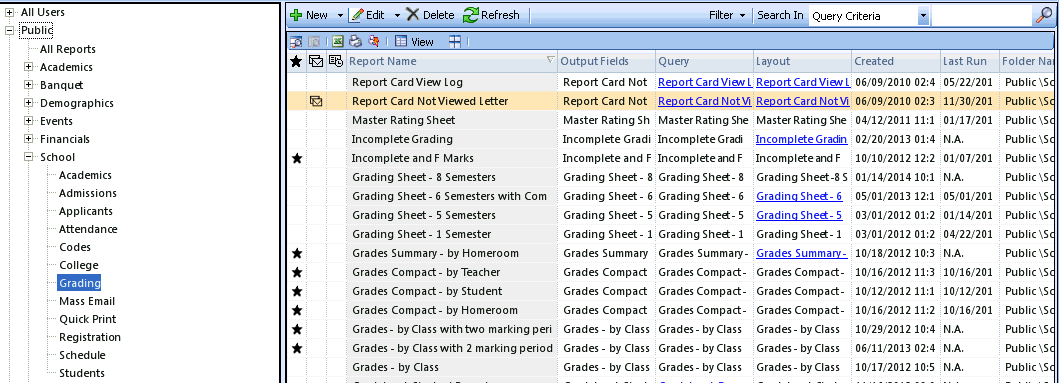
Task: Click the quick print lightning icon
Action: 373,42
